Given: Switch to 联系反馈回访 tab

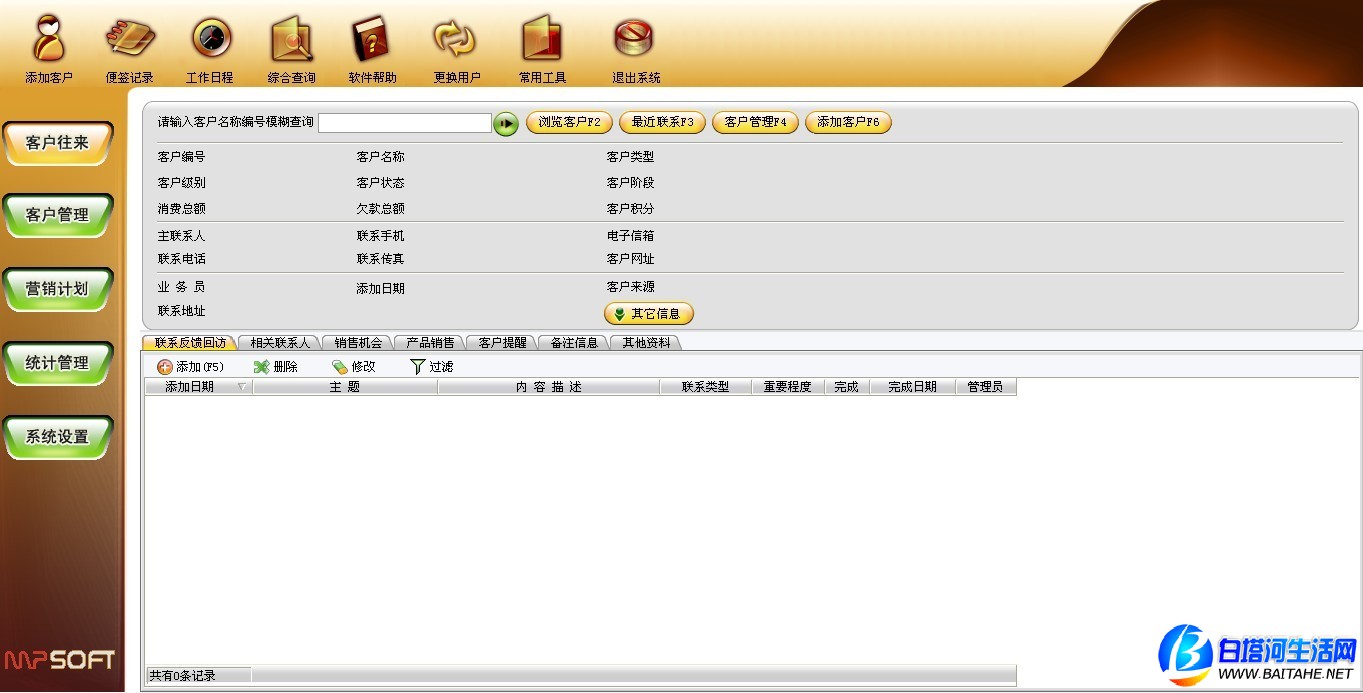Looking at the screenshot, I should [190, 343].
